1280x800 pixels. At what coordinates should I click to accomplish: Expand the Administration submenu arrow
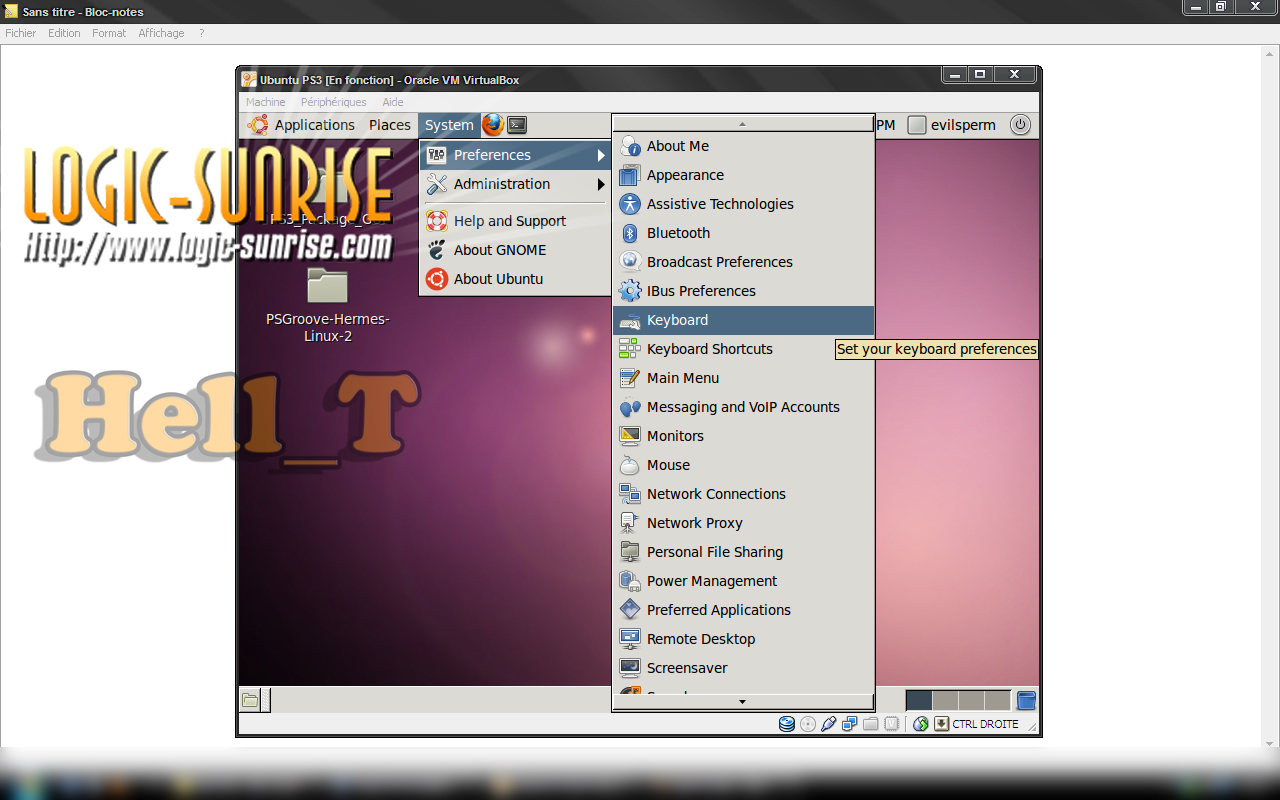point(602,184)
